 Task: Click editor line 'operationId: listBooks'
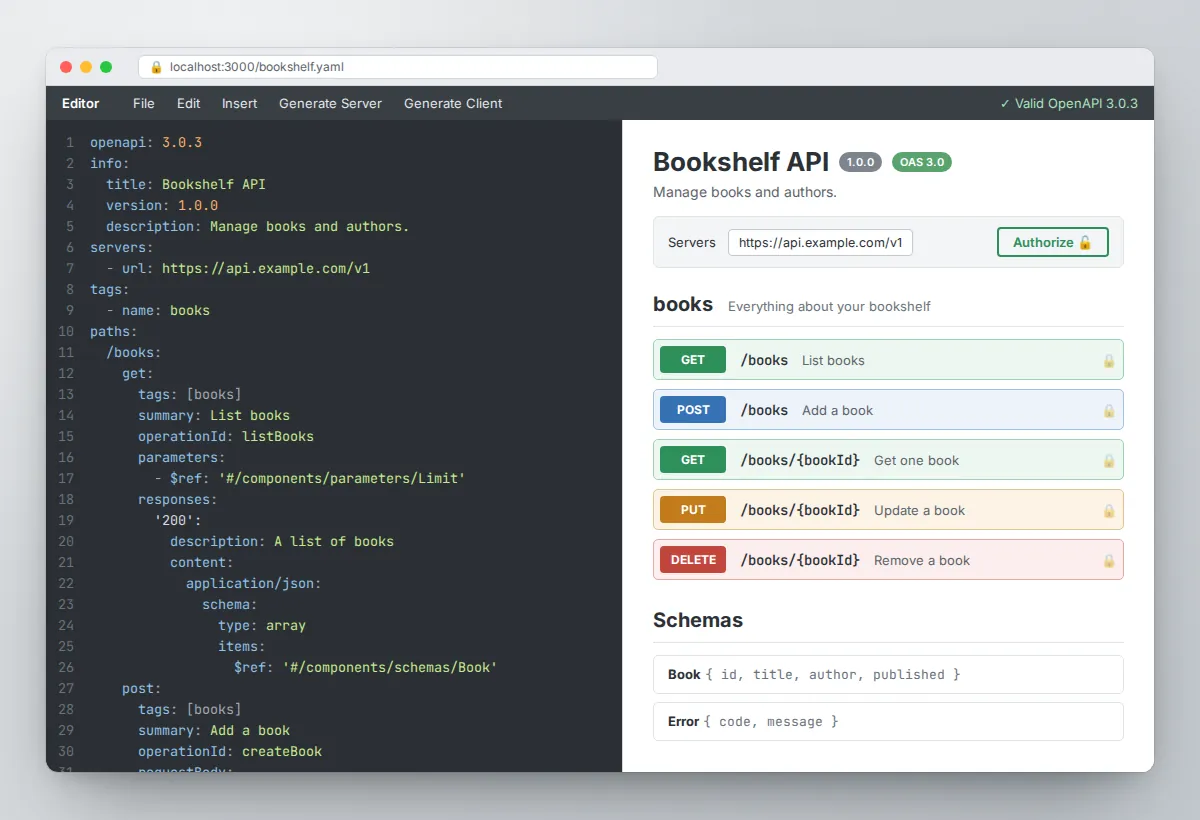[226, 436]
